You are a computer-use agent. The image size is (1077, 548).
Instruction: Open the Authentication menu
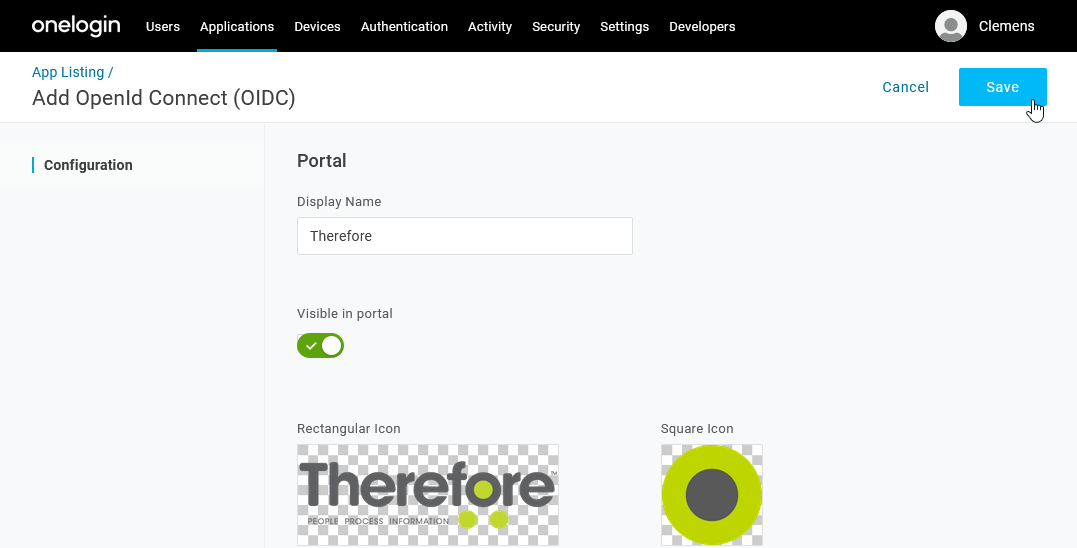tap(404, 27)
